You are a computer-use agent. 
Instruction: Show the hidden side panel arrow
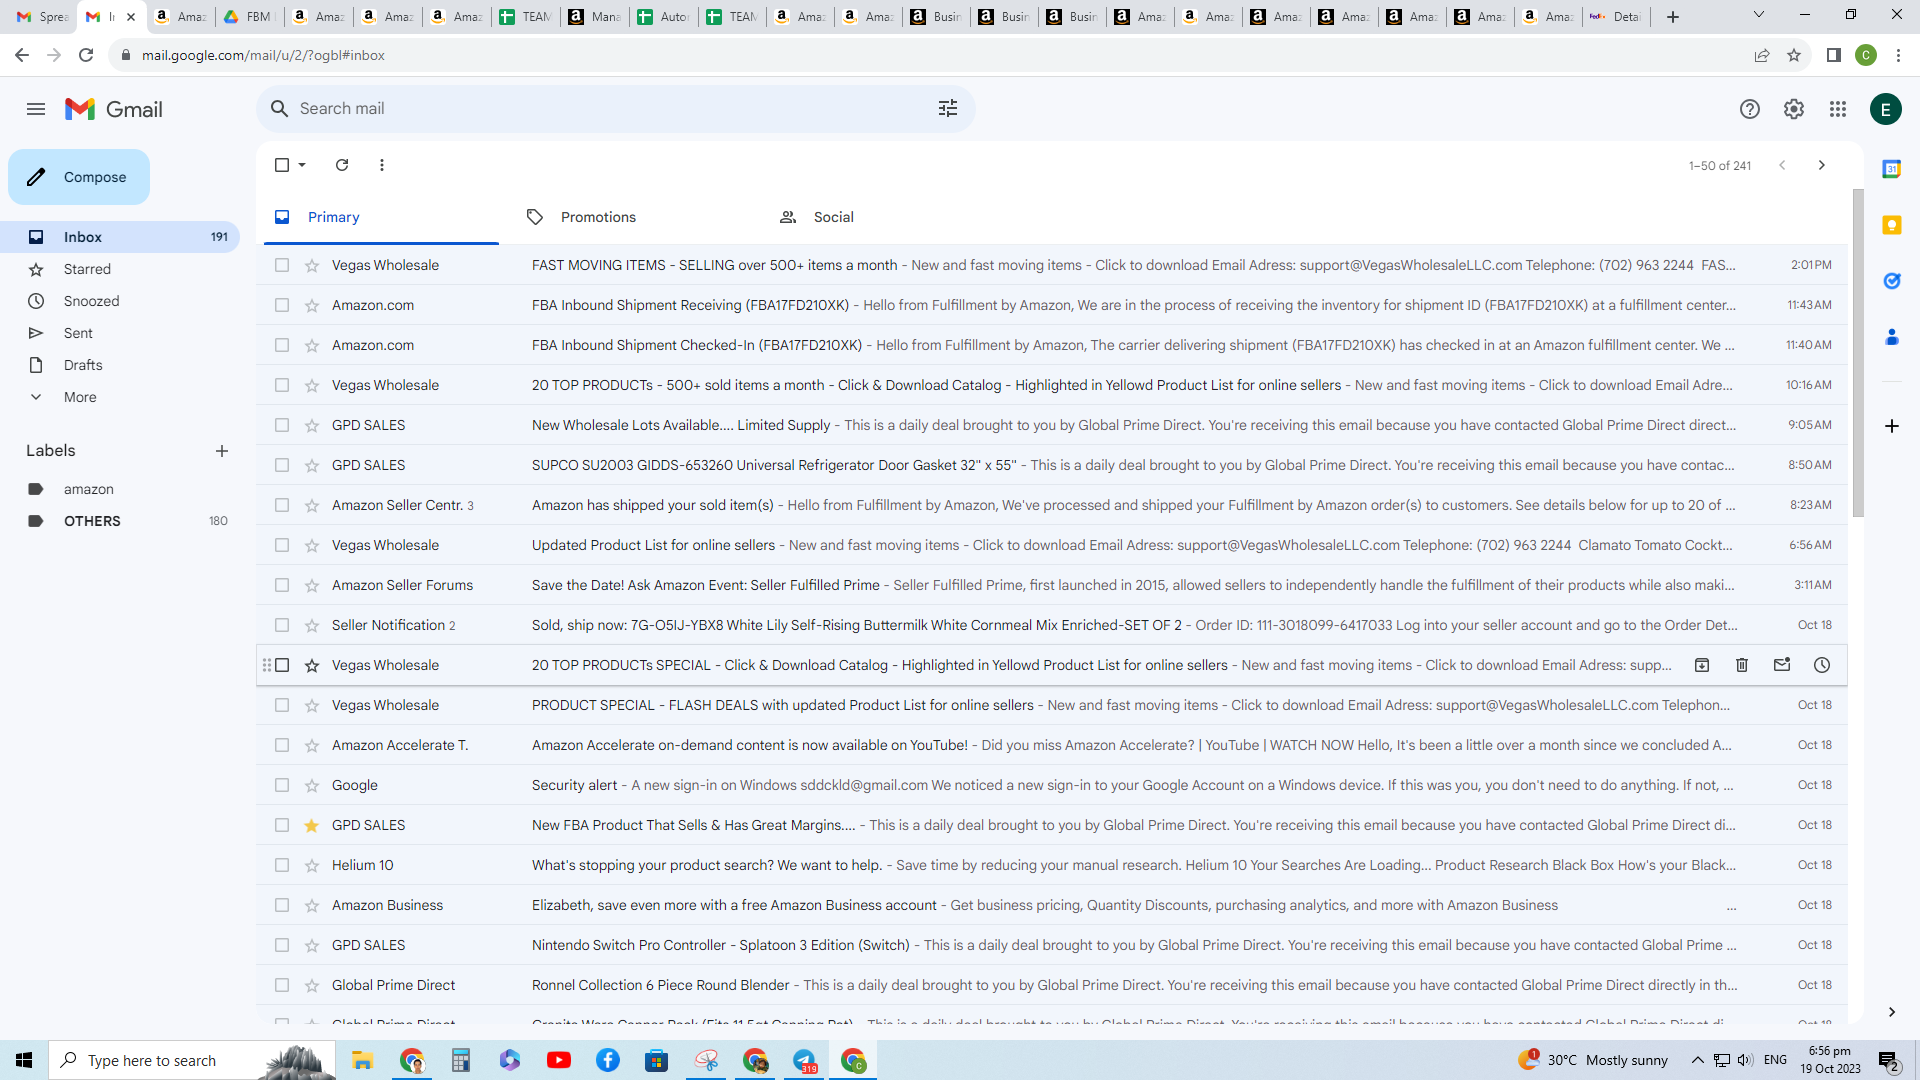(1892, 1012)
